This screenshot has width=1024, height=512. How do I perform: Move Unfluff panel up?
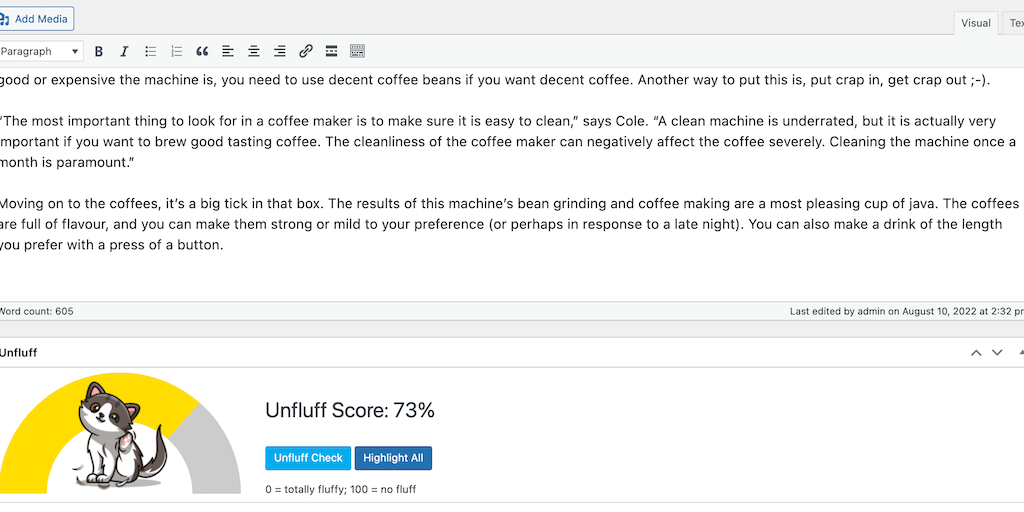pos(976,353)
